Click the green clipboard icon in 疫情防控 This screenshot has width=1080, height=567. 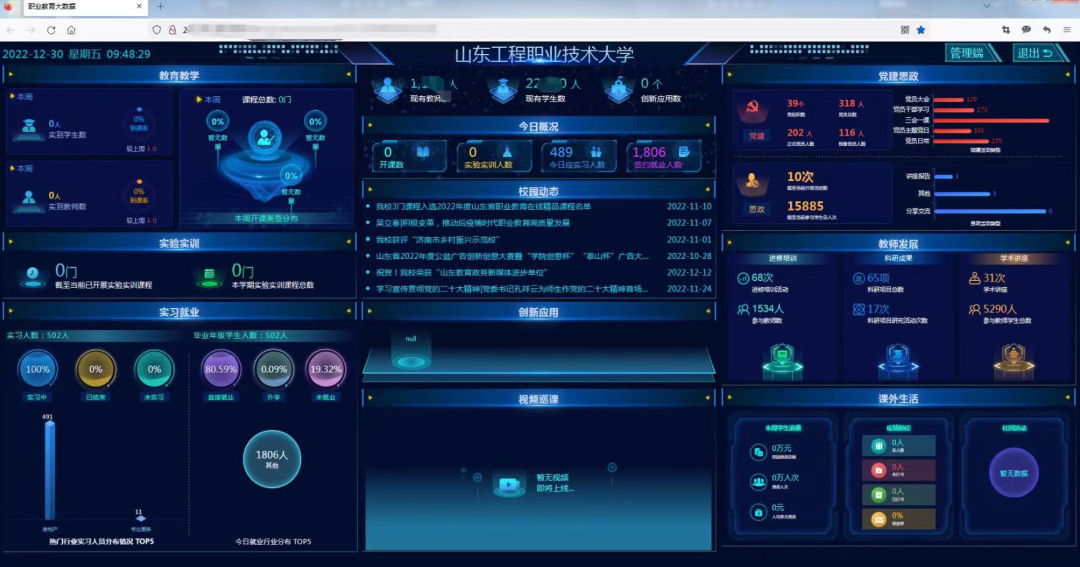tap(878, 495)
